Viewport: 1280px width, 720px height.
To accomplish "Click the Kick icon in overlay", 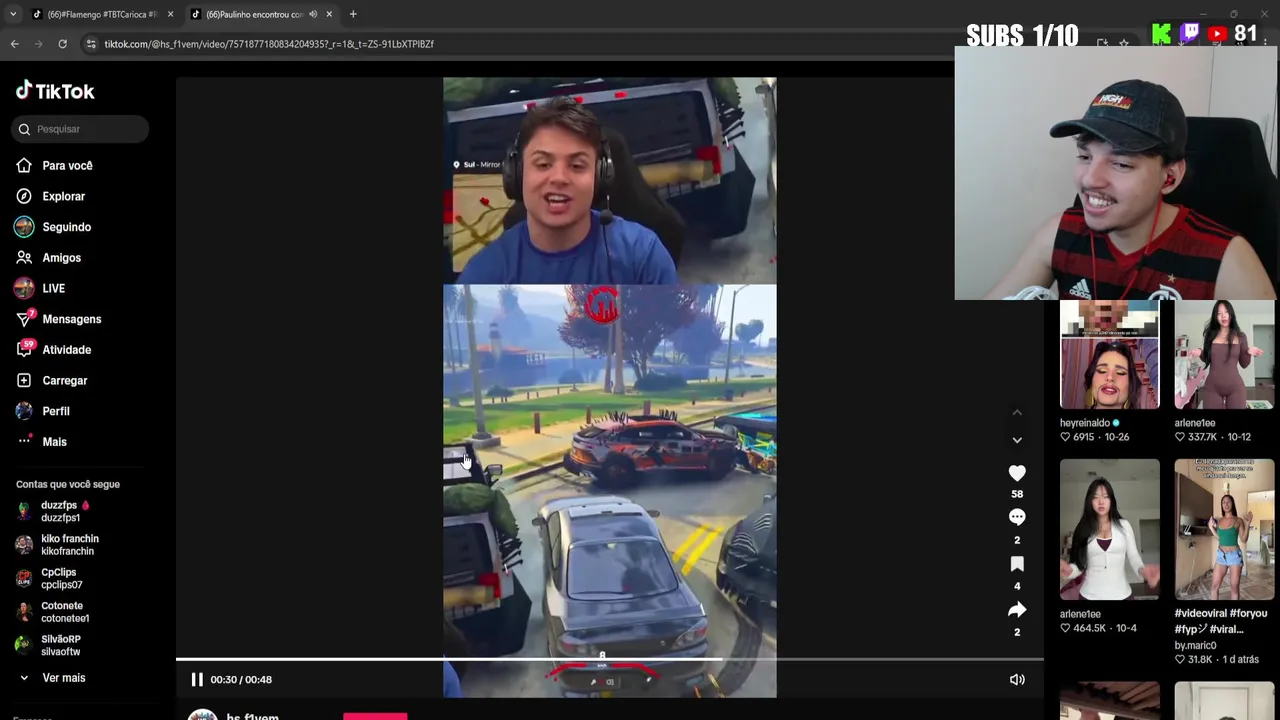I will [x=1161, y=34].
